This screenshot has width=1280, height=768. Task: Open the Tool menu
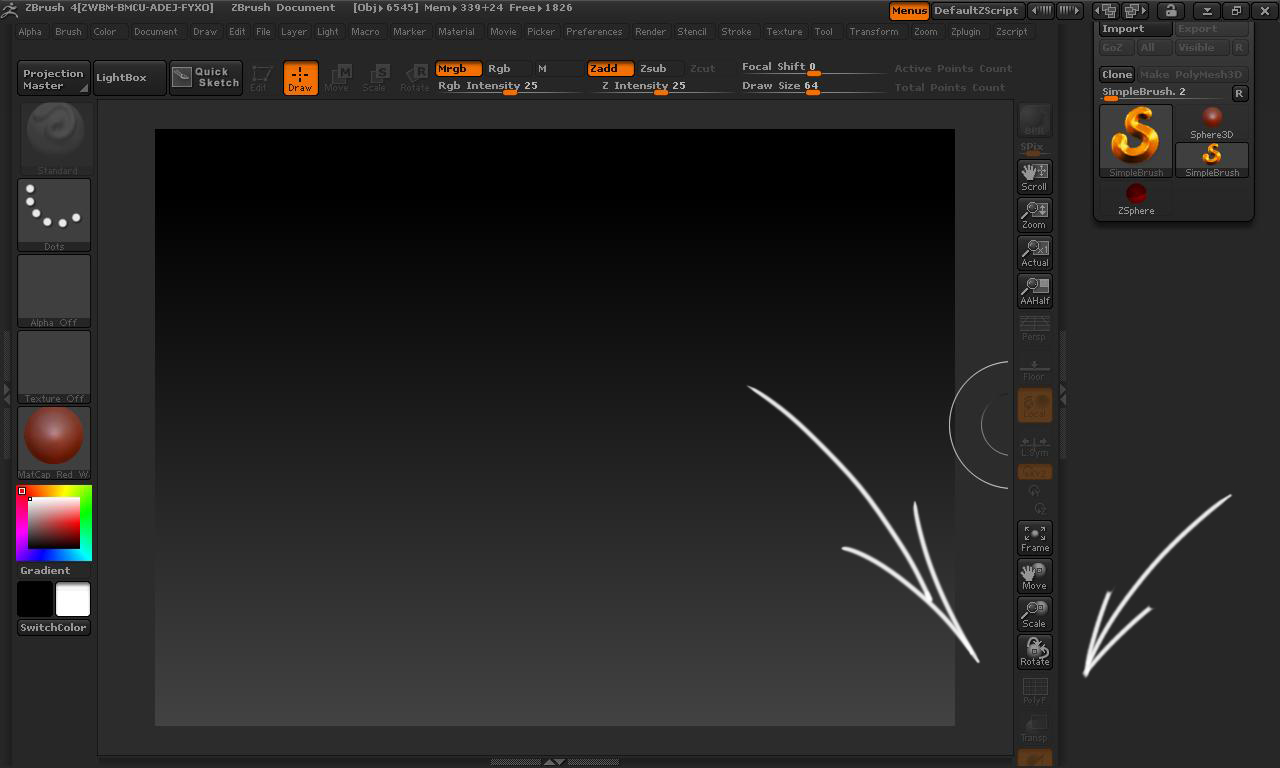[x=824, y=31]
